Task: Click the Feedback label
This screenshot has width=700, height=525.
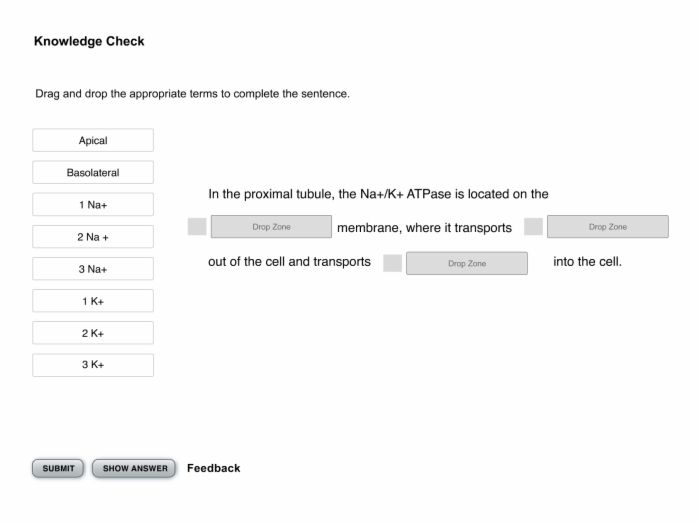Action: [213, 468]
